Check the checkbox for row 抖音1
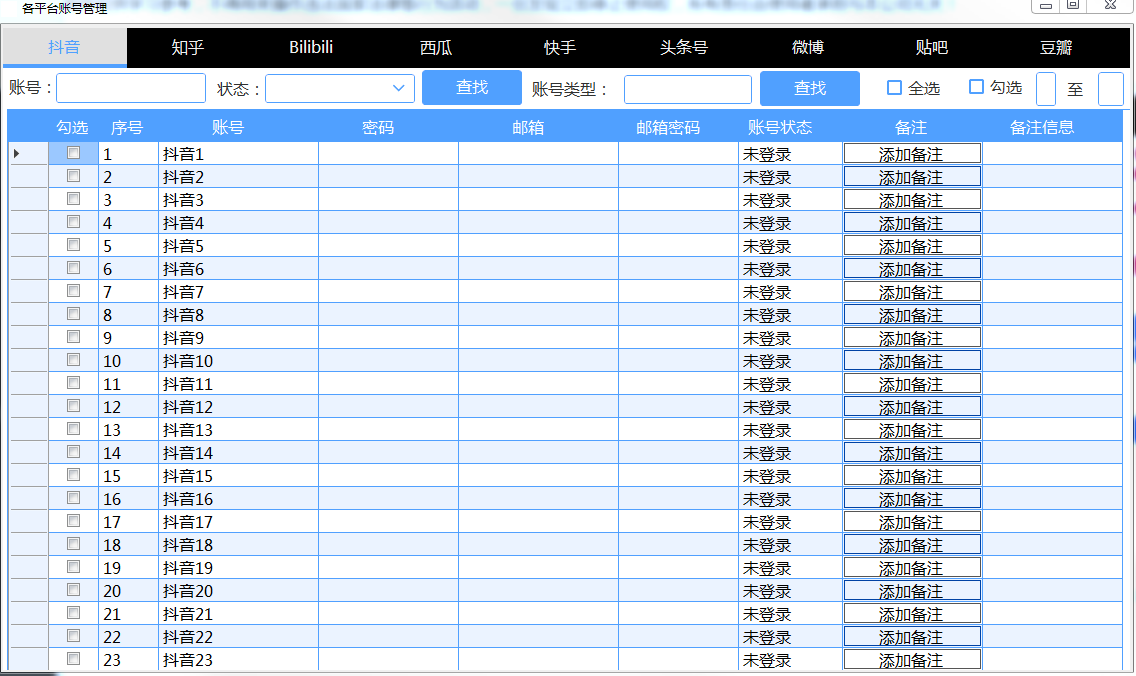The width and height of the screenshot is (1136, 676). [x=73, y=153]
